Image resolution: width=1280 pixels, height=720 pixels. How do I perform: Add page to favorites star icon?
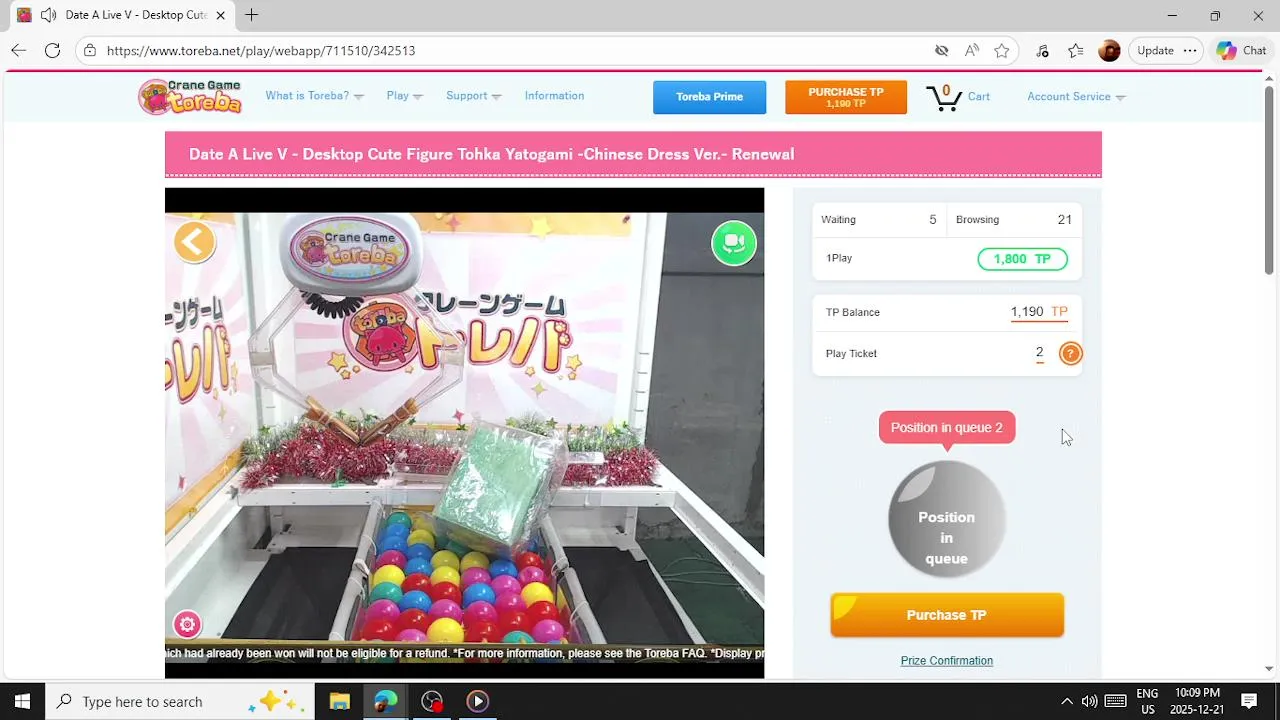(x=1001, y=50)
